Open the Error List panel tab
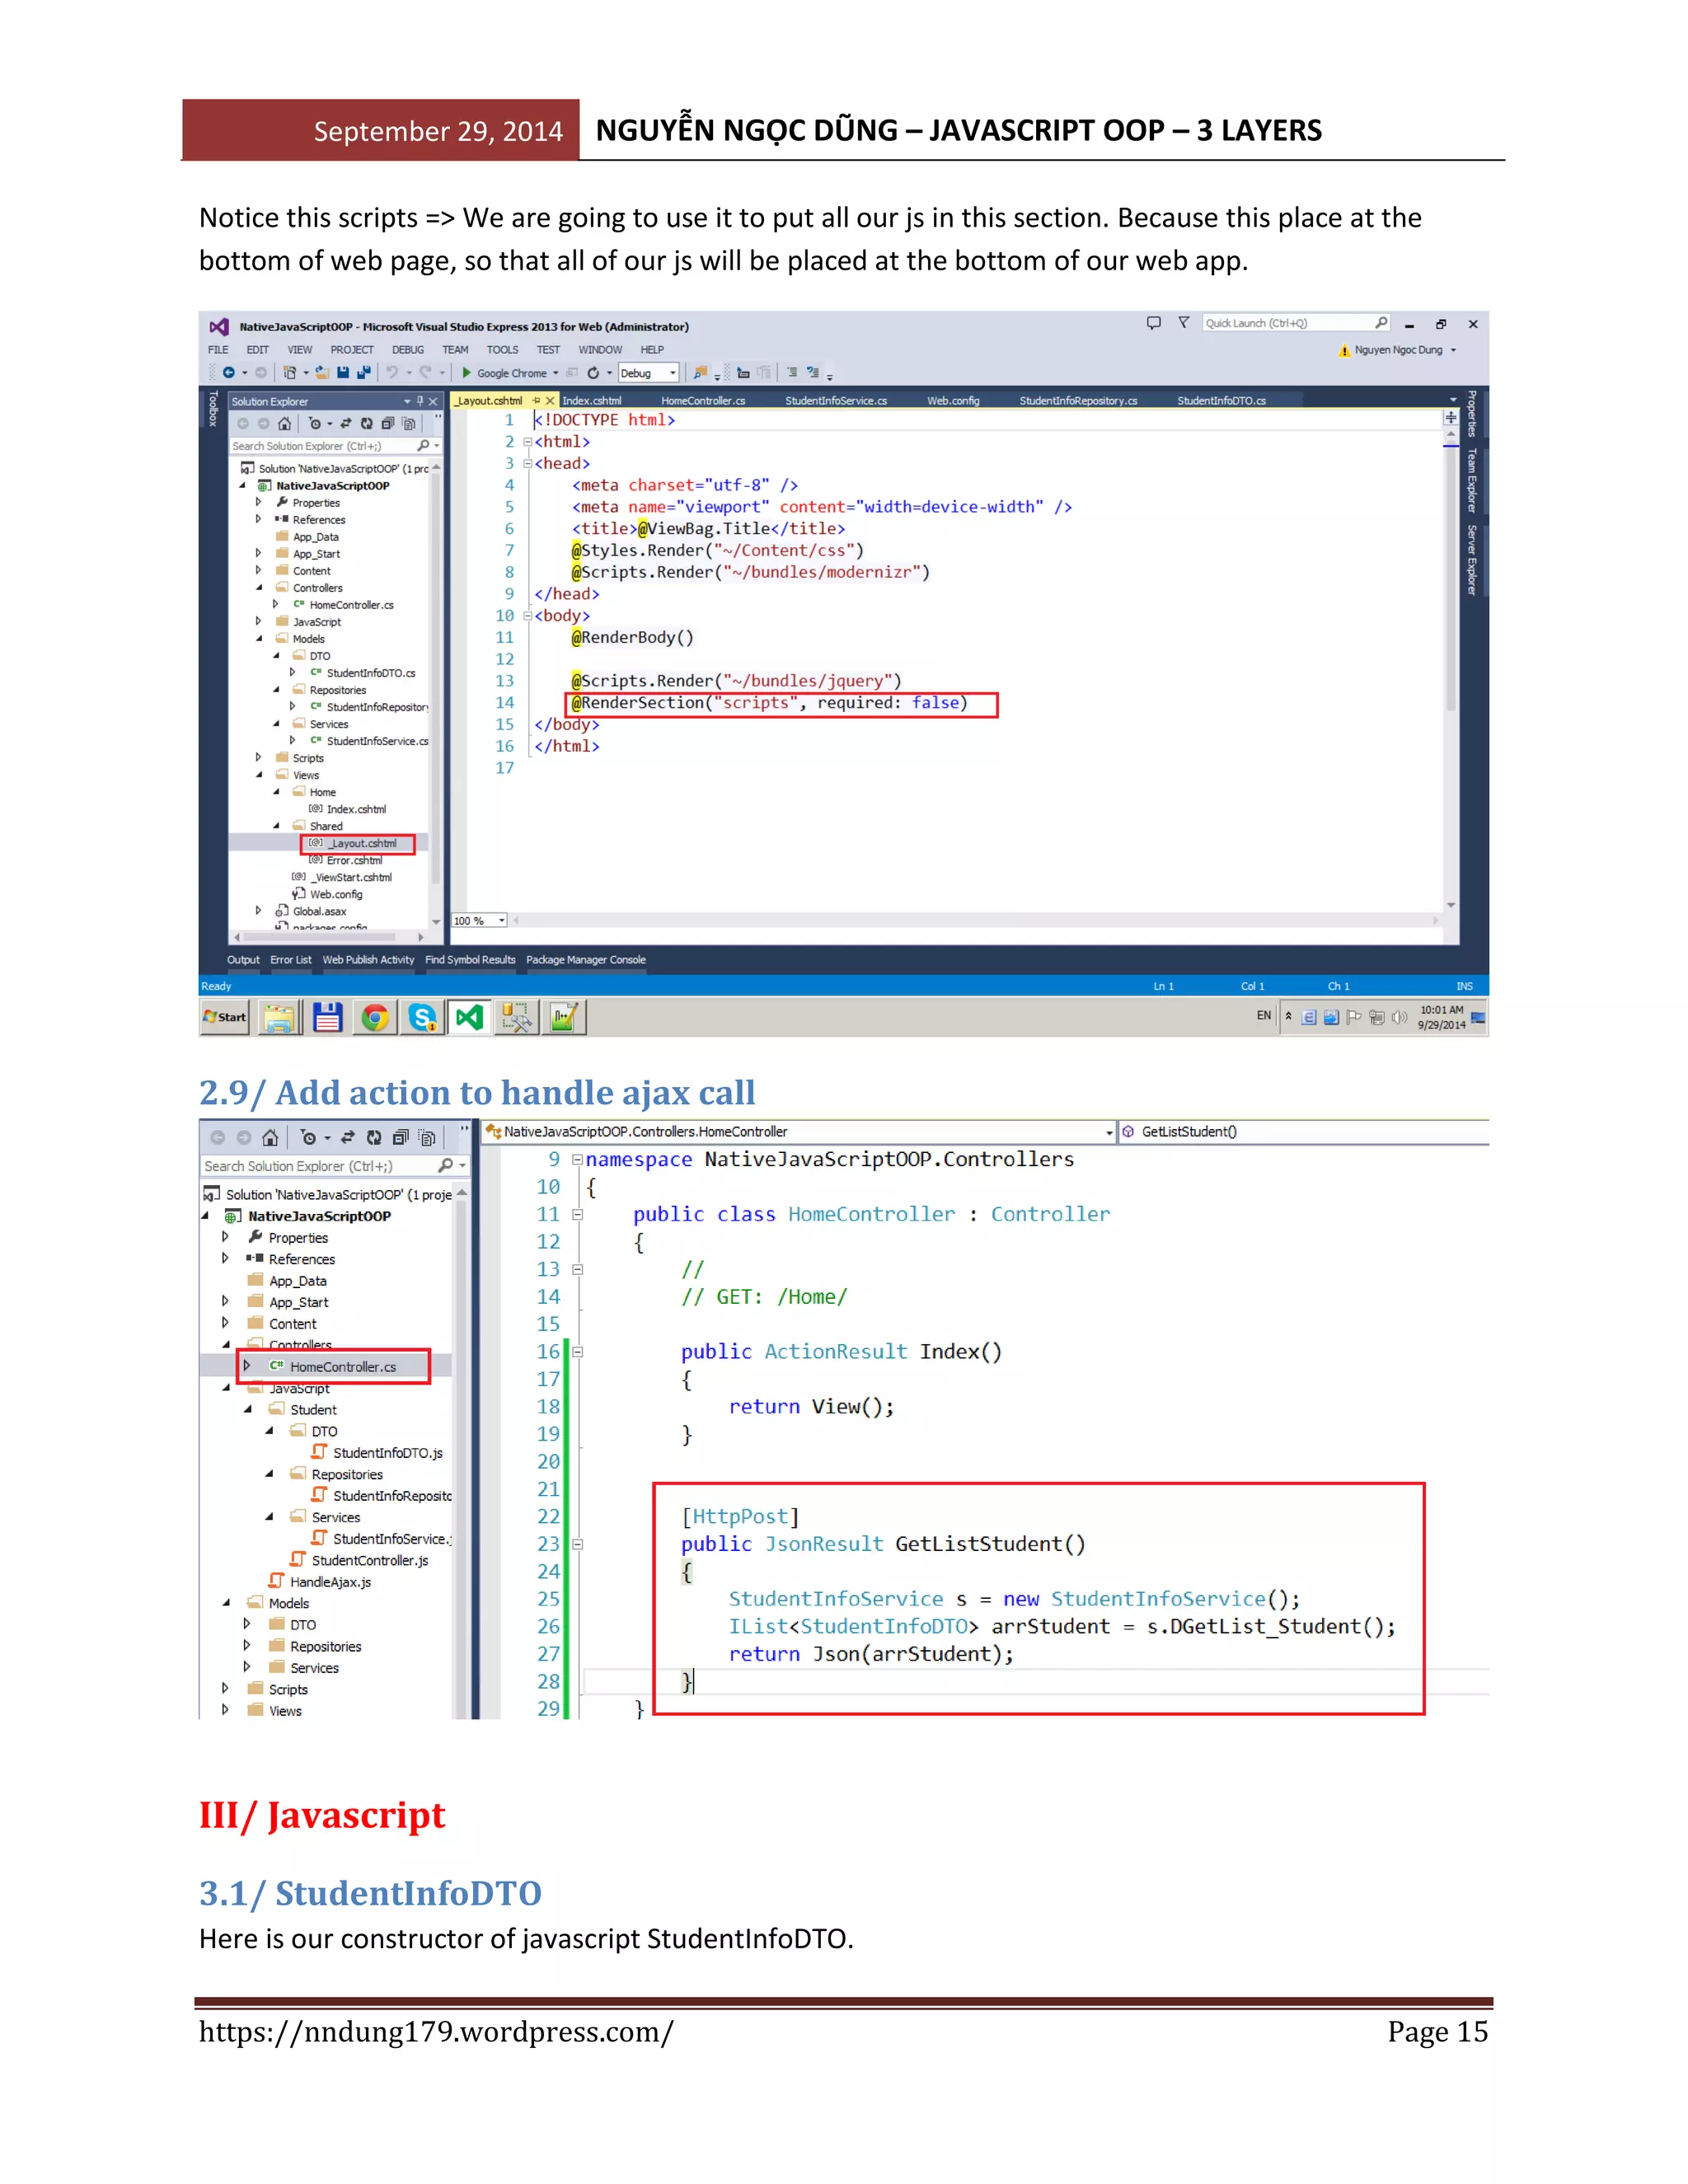The height and width of the screenshot is (2184, 1688). 290,960
